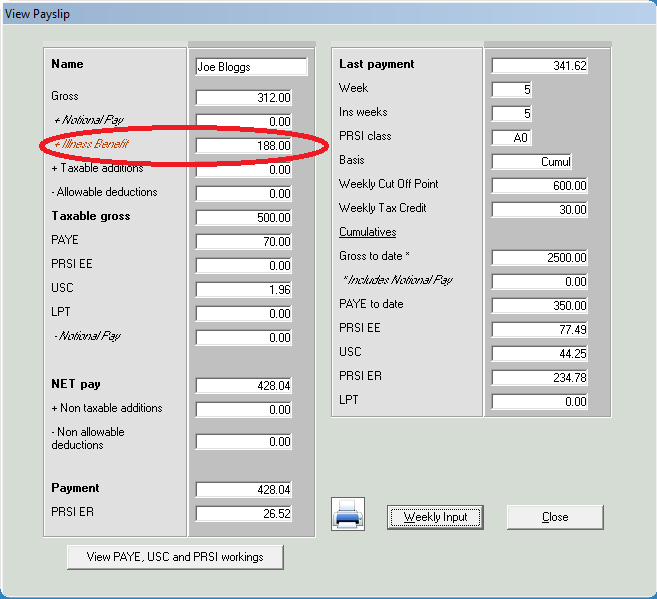
Task: Click Weekly Tax Credit field 30.00
Action: click(540, 209)
